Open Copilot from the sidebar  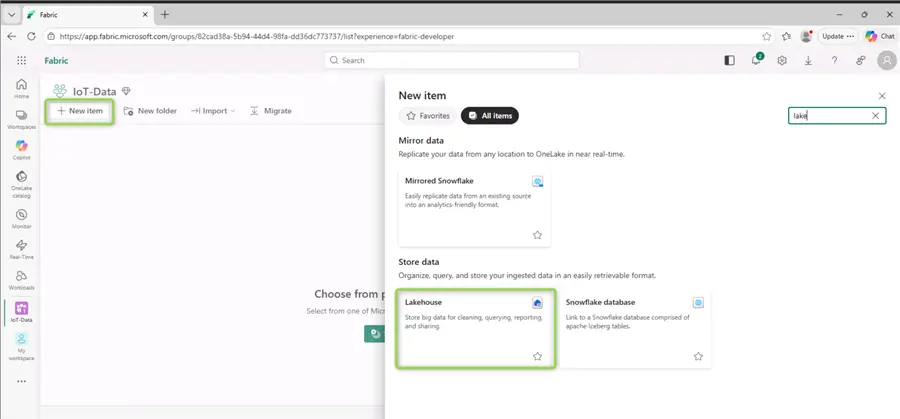(x=21, y=149)
